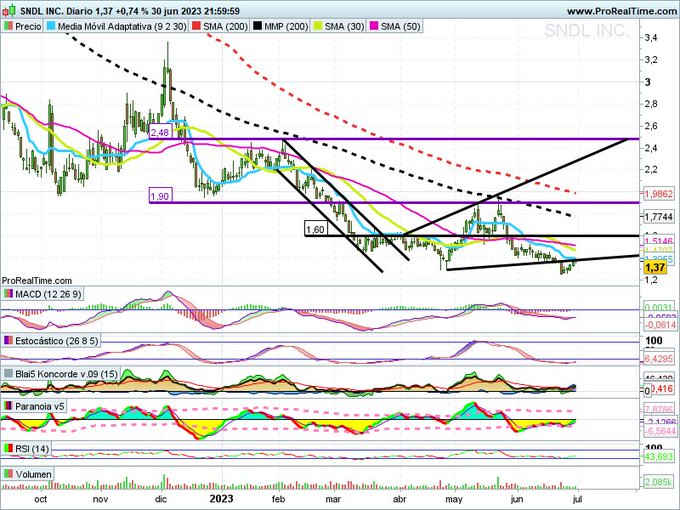This screenshot has width=680, height=510.
Task: Click the RSI (14) indicator icon
Action: (x=8, y=448)
